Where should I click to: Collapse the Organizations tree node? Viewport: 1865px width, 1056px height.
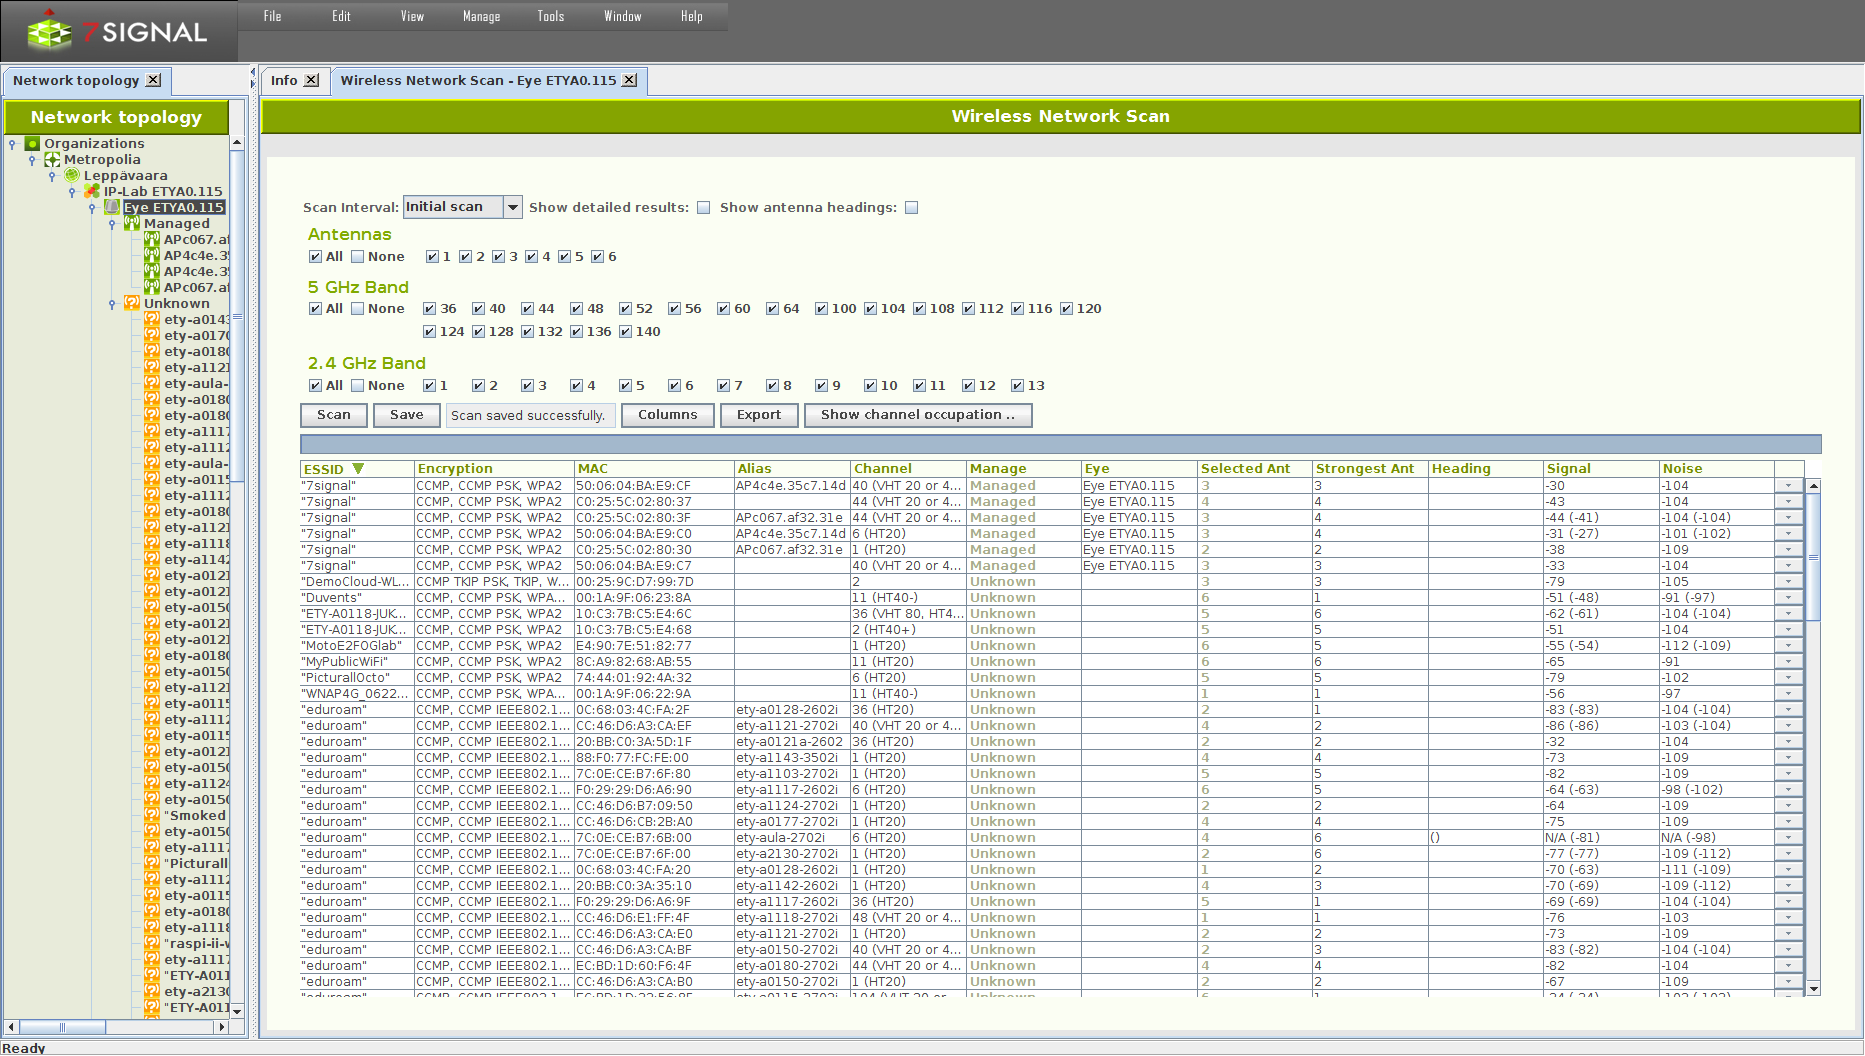[x=12, y=144]
